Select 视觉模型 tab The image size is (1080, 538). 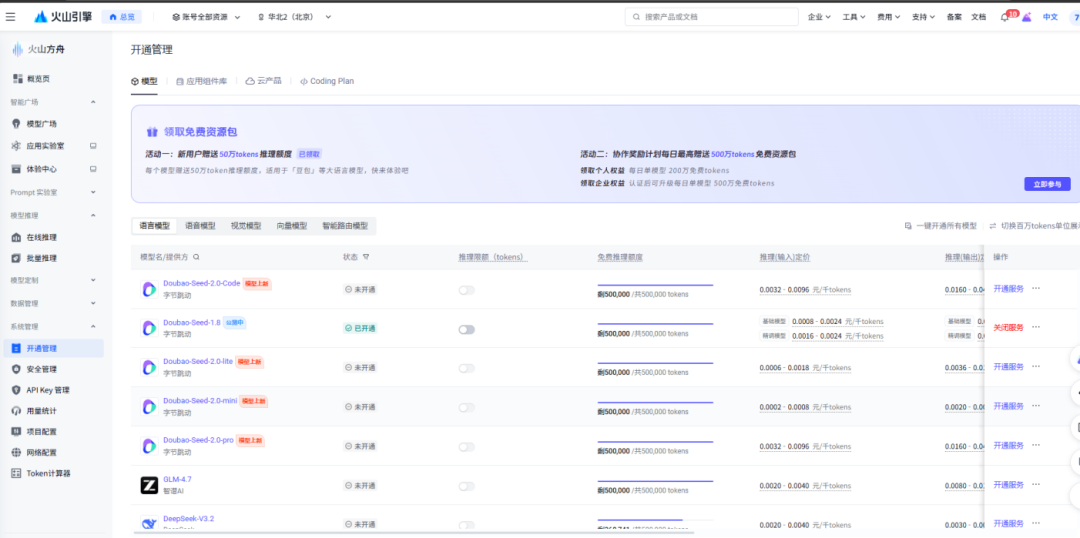pyautogui.click(x=246, y=226)
